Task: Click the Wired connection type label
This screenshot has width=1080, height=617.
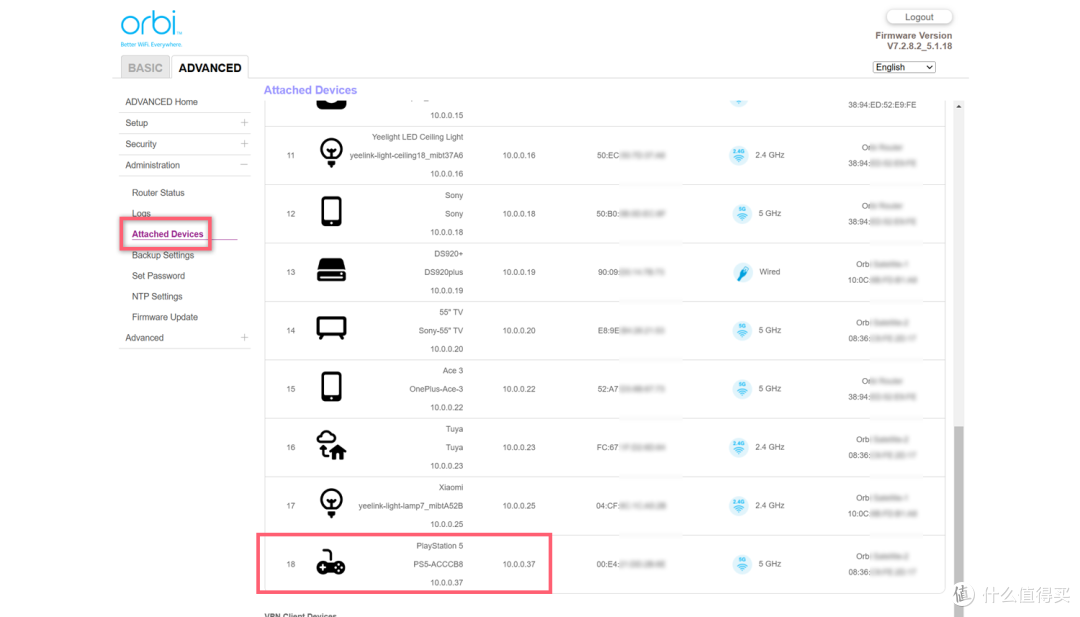Action: 769,272
